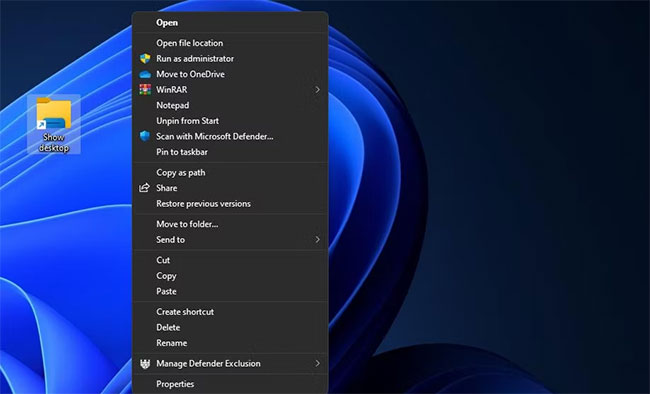Image resolution: width=650 pixels, height=394 pixels.
Task: Click the OneDrive cloud icon
Action: (x=145, y=74)
